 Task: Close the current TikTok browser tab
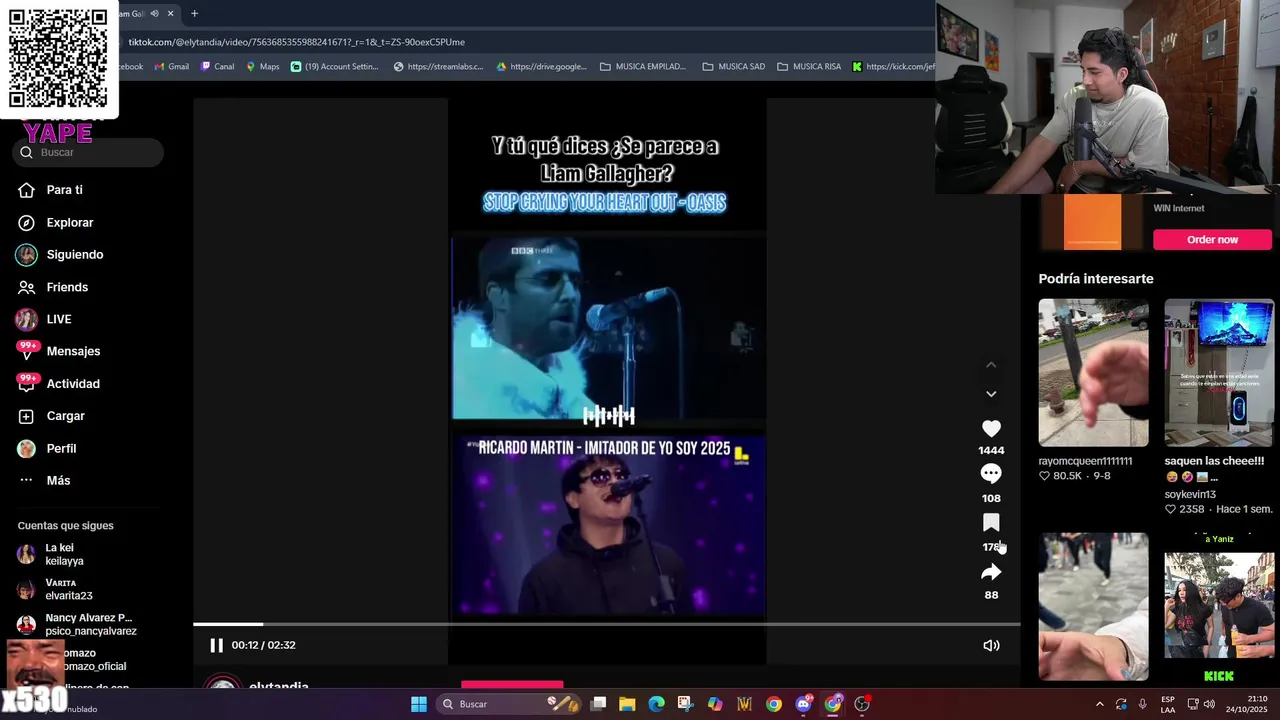[x=170, y=13]
